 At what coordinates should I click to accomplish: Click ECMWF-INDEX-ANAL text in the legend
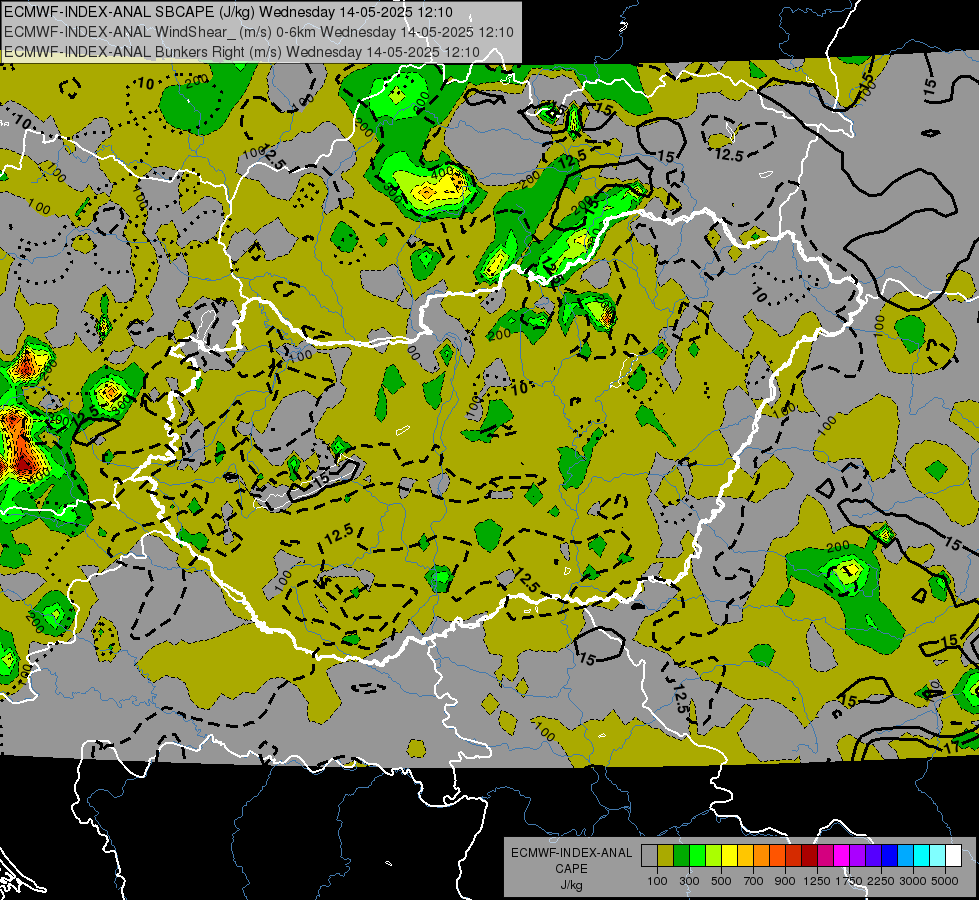click(571, 853)
